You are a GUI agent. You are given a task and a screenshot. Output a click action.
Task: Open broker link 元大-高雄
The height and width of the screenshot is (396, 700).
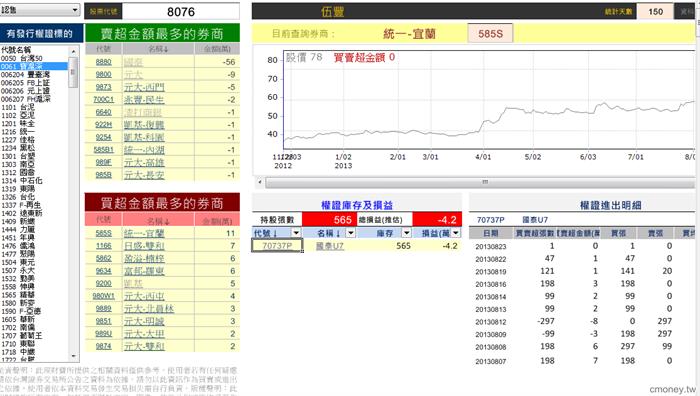pos(144,163)
